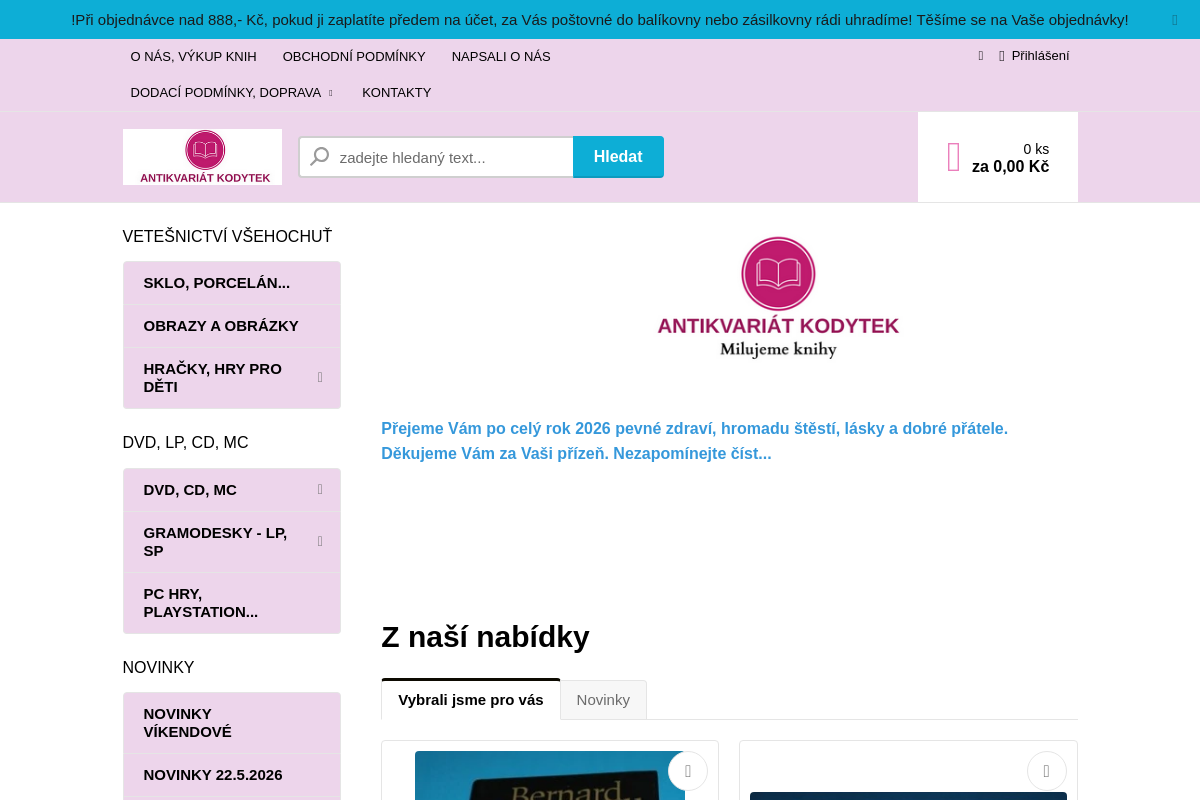1200x800 pixels.
Task: Select the 'Vybrali jsme pro vás' tab
Action: coord(471,700)
